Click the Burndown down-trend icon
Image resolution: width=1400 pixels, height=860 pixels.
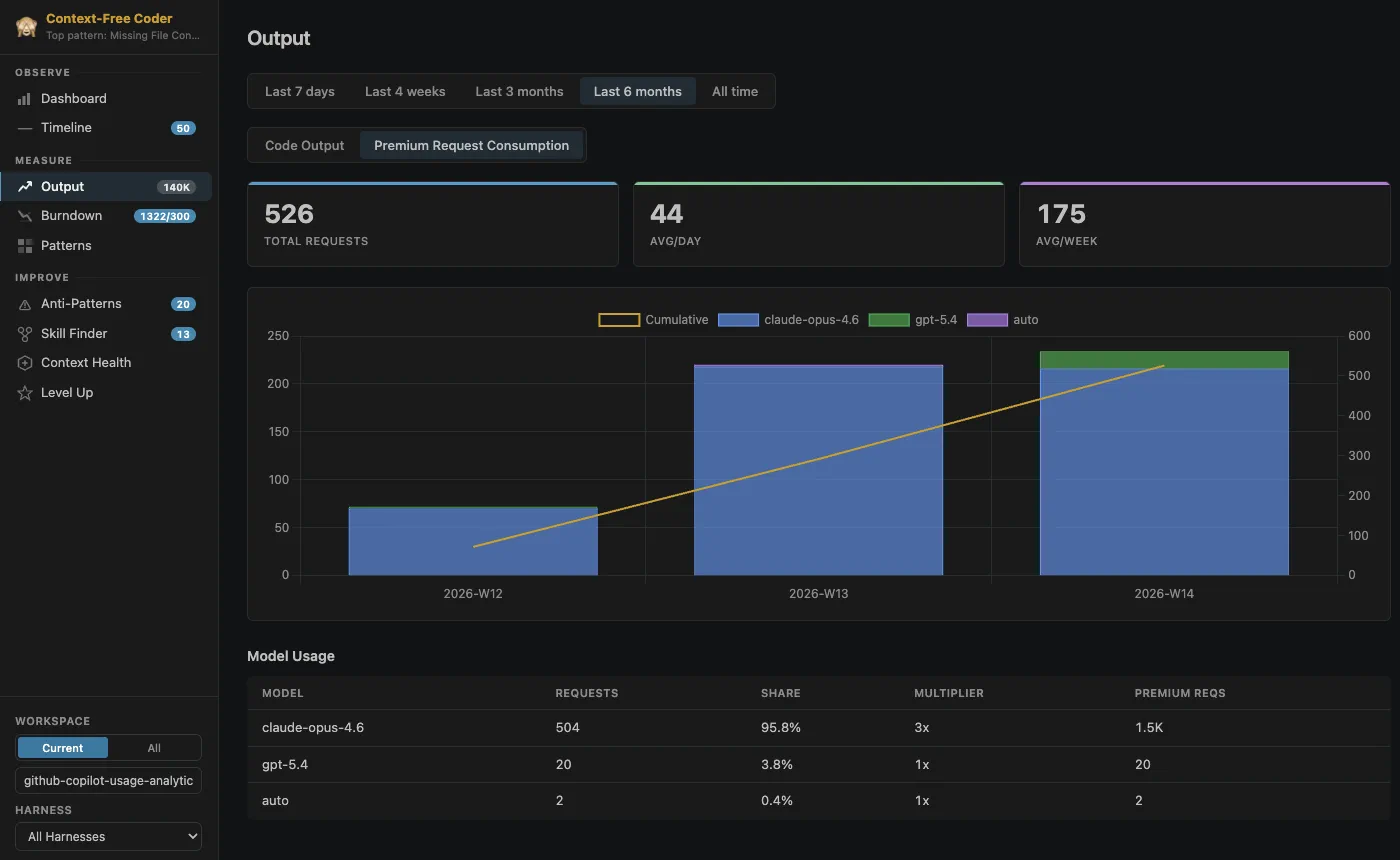[x=25, y=216]
